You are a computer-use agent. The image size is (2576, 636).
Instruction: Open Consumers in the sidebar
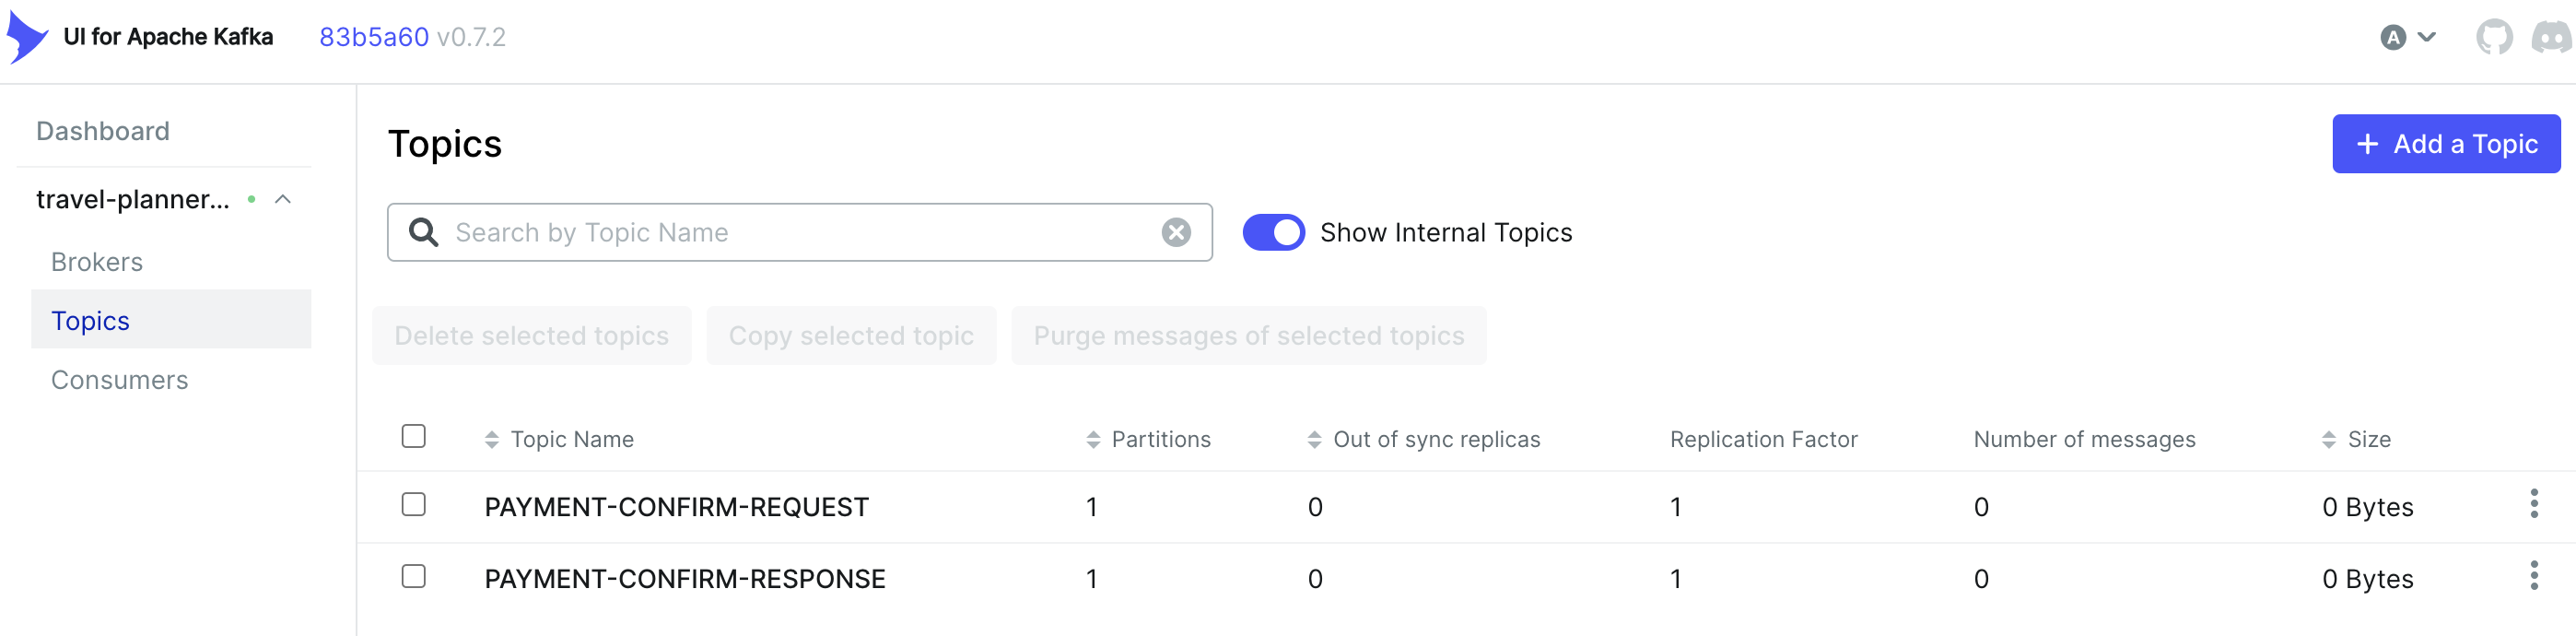coord(119,381)
